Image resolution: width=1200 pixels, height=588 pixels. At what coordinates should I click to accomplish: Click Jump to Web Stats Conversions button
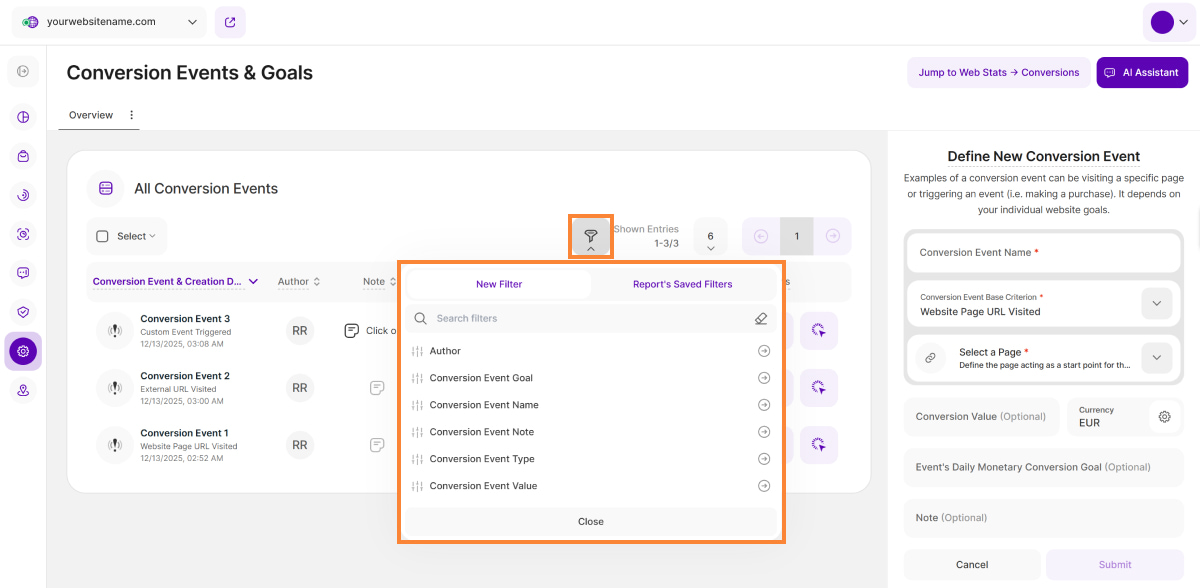(998, 73)
